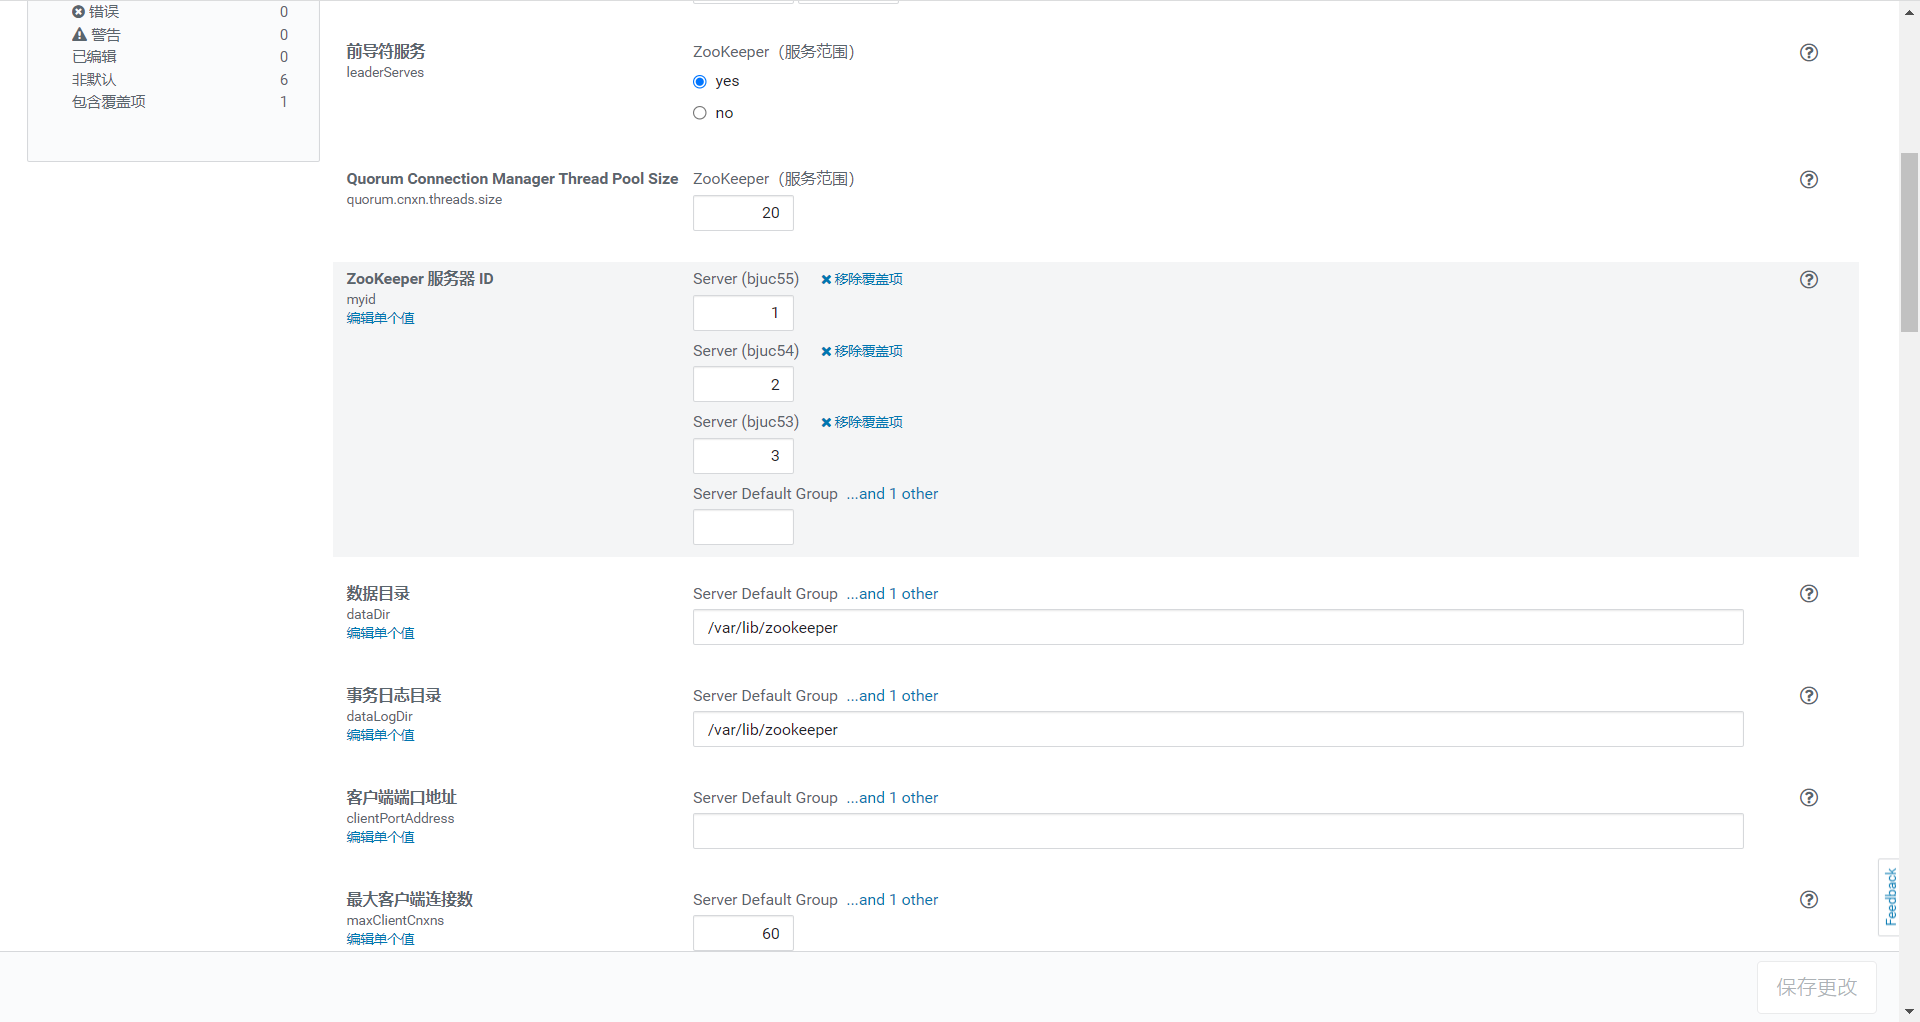This screenshot has width=1920, height=1022.
Task: Click clientPortAddress input field
Action: click(x=1218, y=832)
